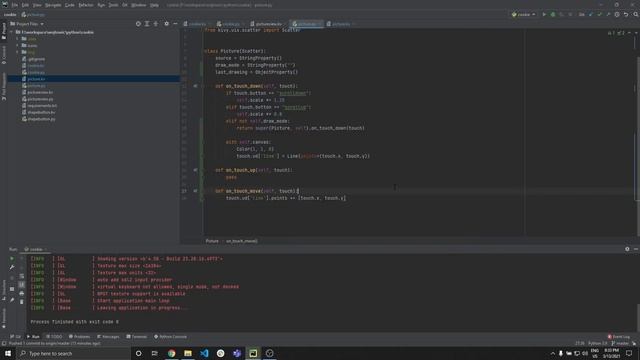Collapse all nodes in Project panel
This screenshot has height=360, width=640.
[x=156, y=24]
